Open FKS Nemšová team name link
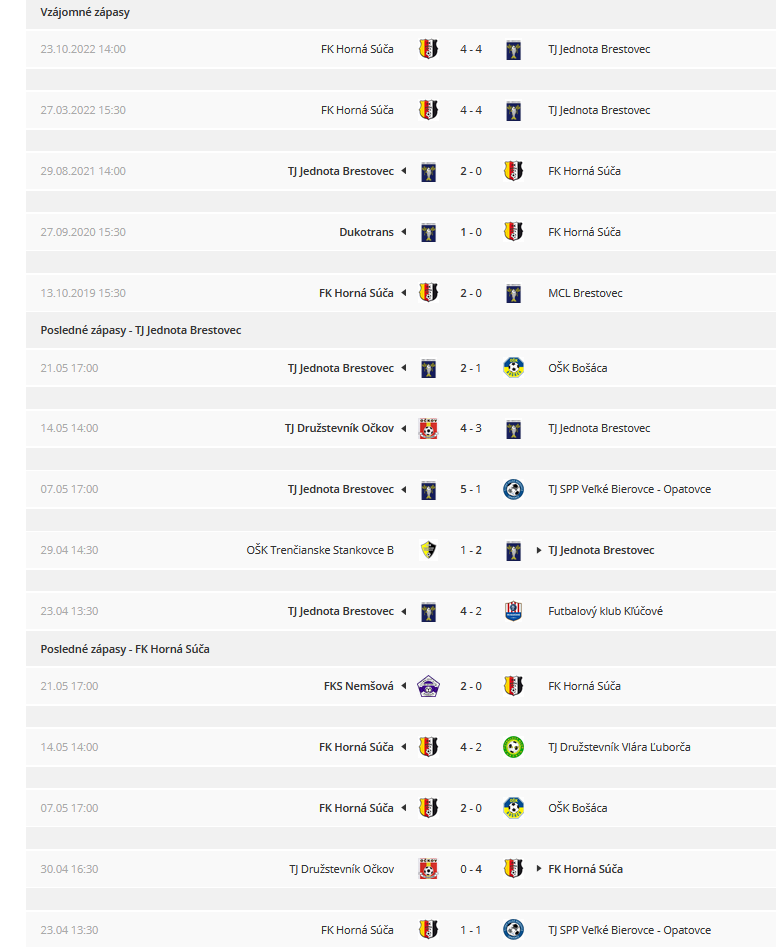The image size is (776, 948). [x=358, y=686]
